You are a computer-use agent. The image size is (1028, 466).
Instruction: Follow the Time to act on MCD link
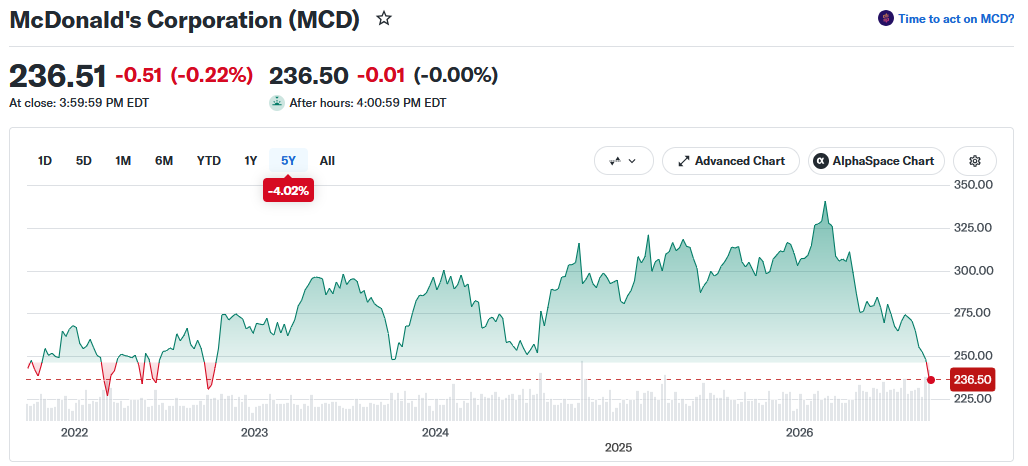click(x=956, y=19)
